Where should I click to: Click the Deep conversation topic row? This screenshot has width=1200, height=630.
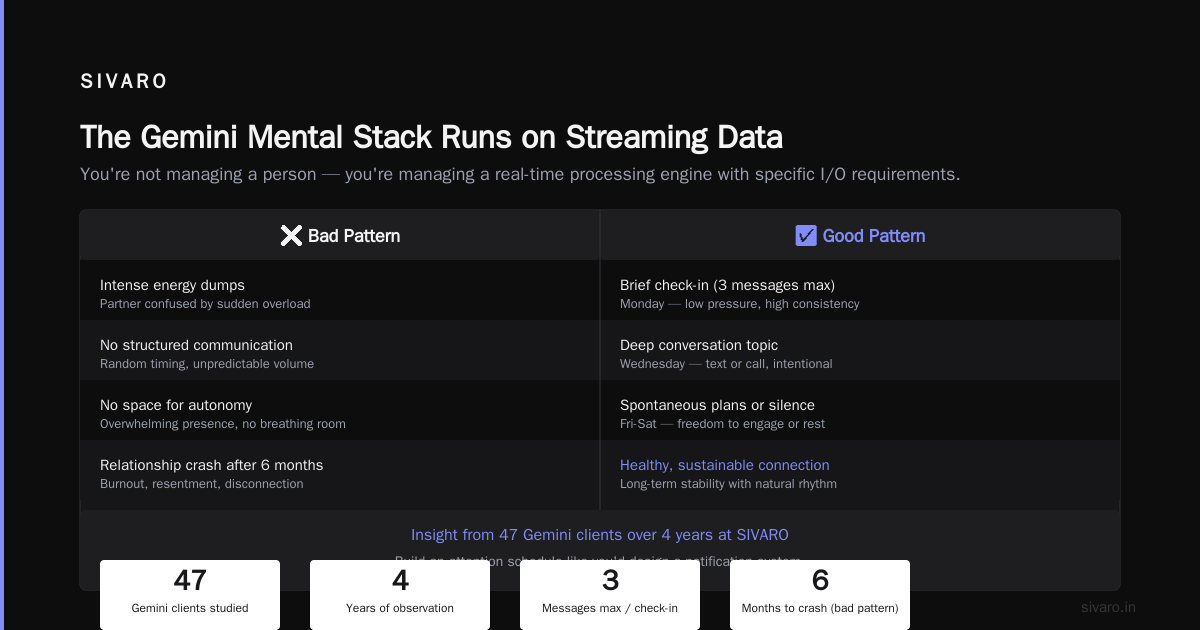pos(860,350)
